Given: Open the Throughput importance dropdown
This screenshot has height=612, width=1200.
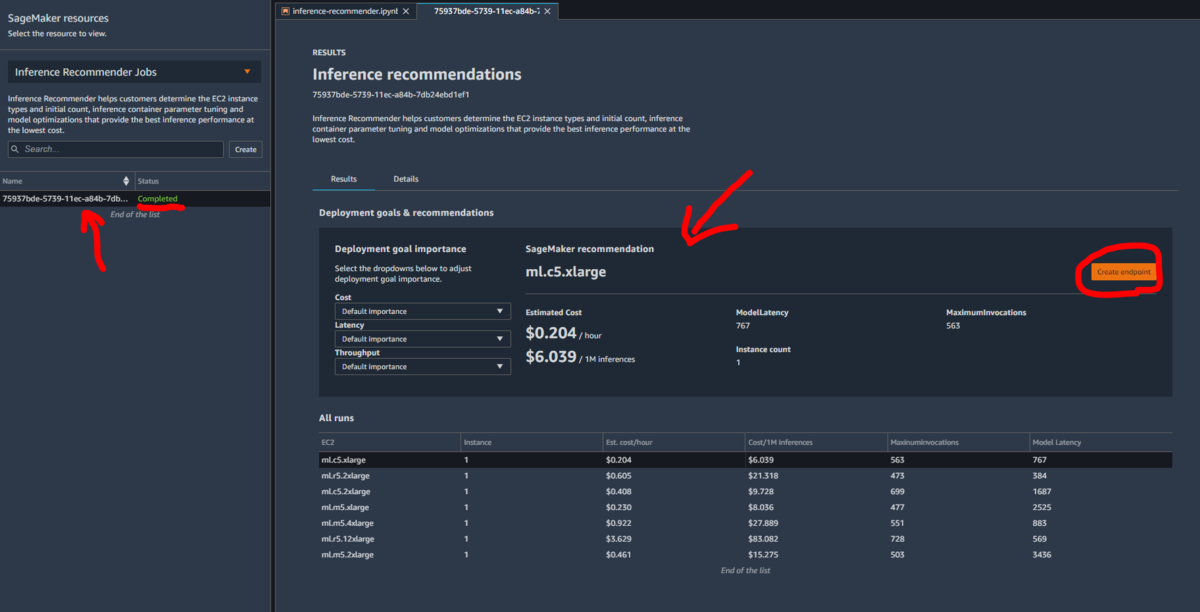Looking at the screenshot, I should tap(423, 367).
